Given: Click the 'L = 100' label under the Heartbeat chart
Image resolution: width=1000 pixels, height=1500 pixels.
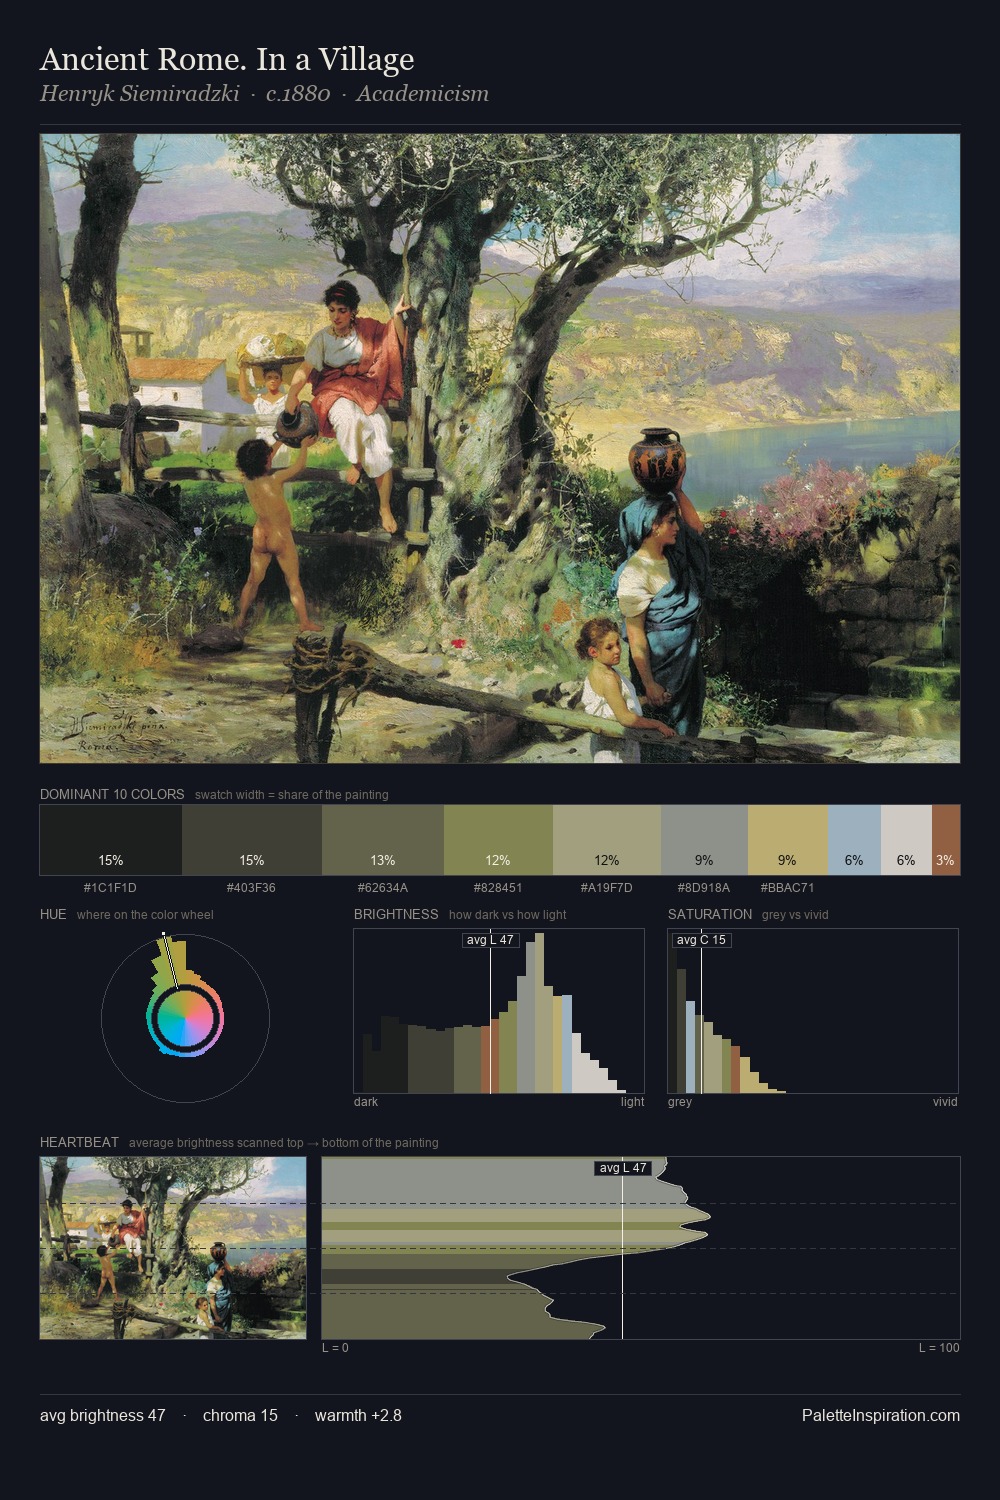Looking at the screenshot, I should click(x=939, y=1348).
